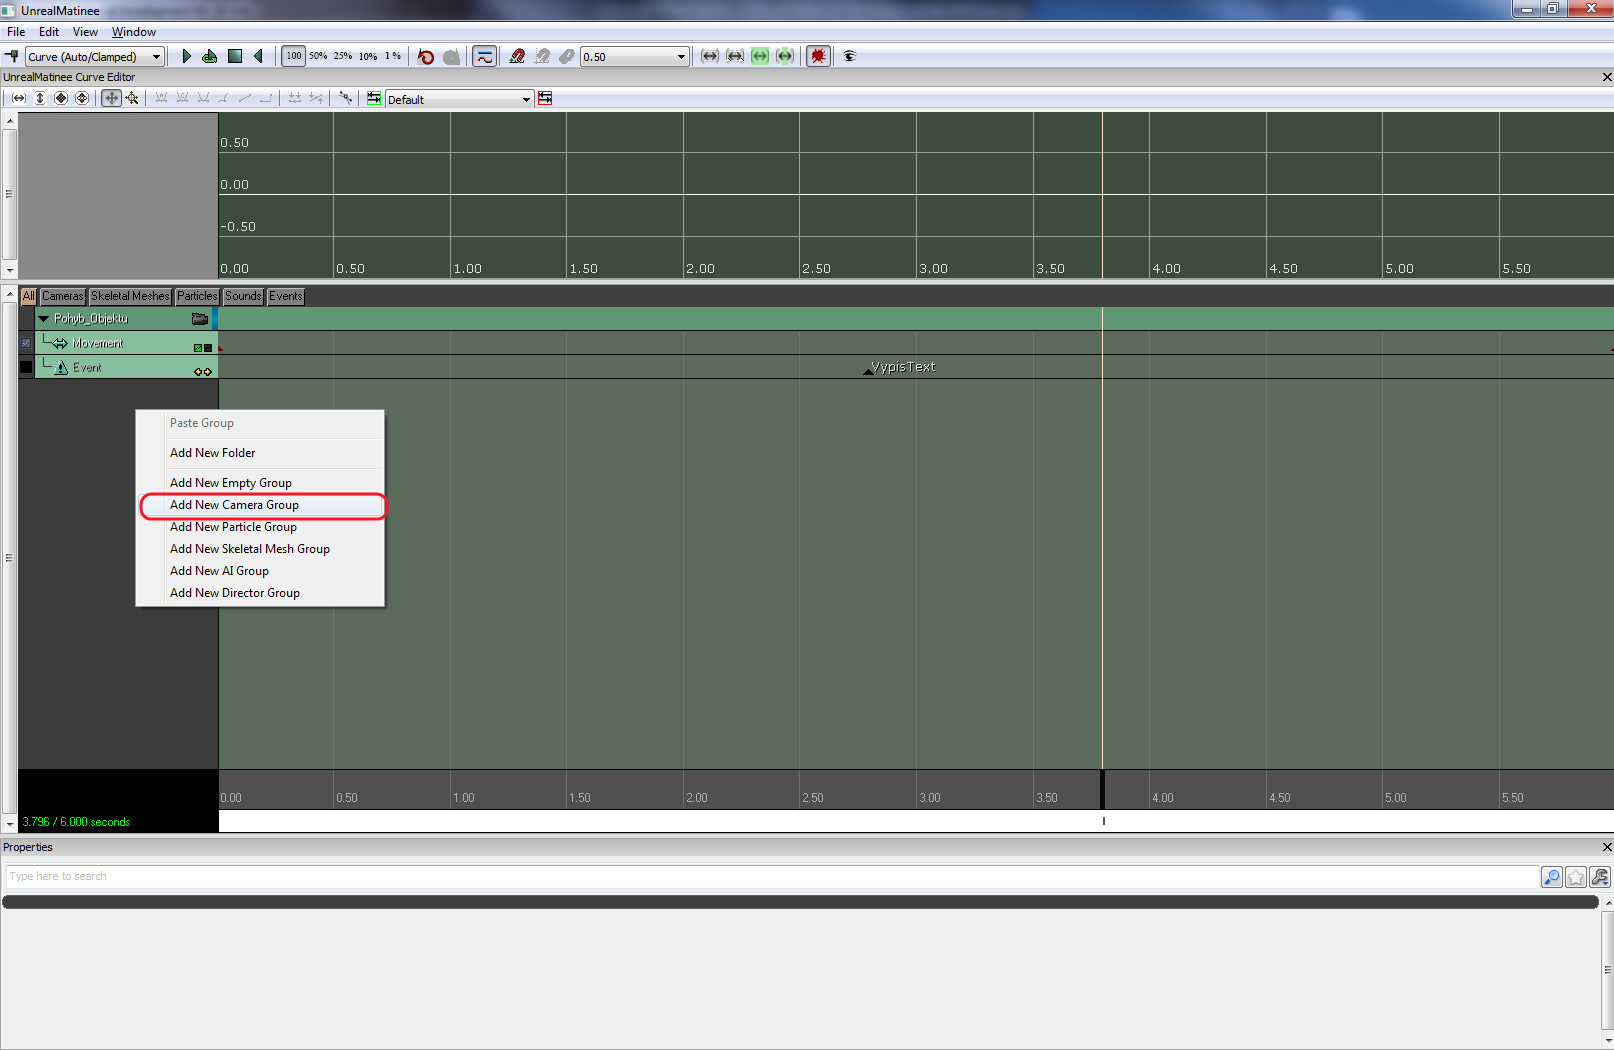
Task: Toggle the curve editor display button
Action: pyautogui.click(x=485, y=56)
